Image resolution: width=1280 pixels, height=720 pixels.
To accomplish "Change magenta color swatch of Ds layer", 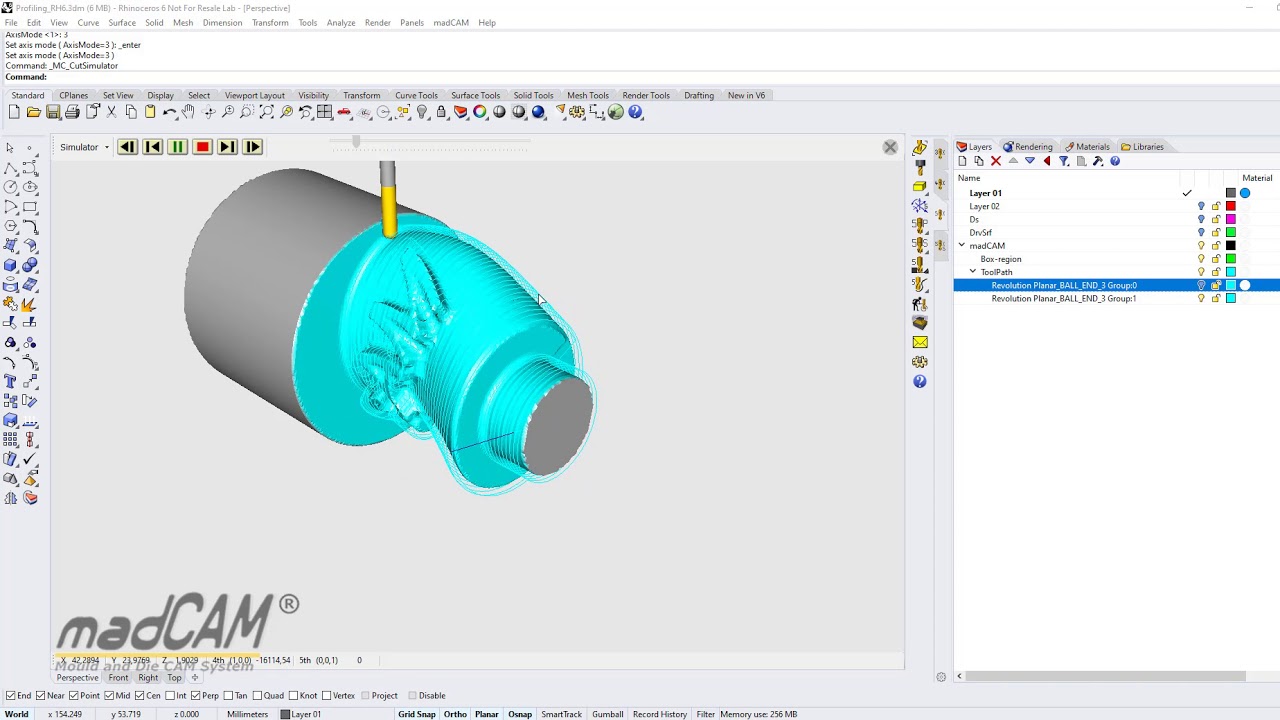I will 1231,219.
